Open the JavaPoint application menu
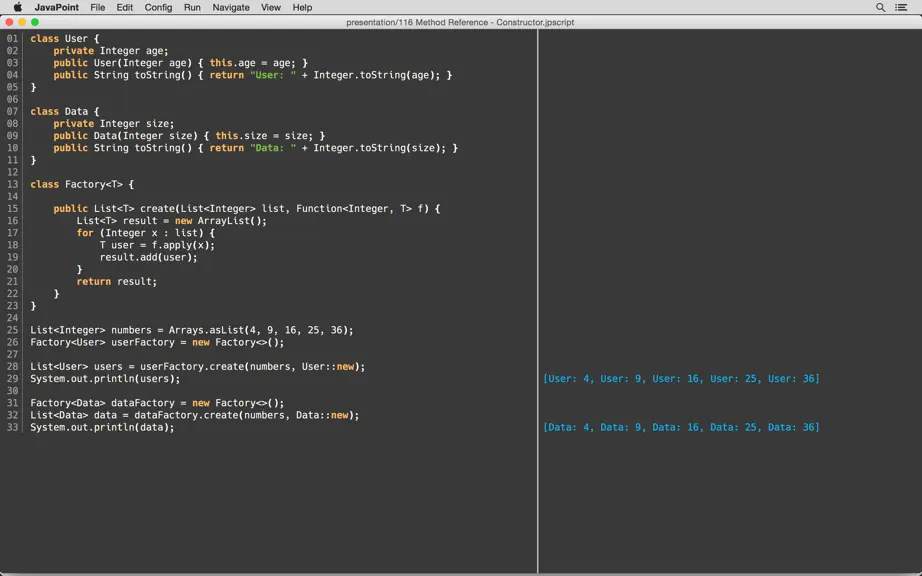The image size is (922, 576). pyautogui.click(x=56, y=7)
